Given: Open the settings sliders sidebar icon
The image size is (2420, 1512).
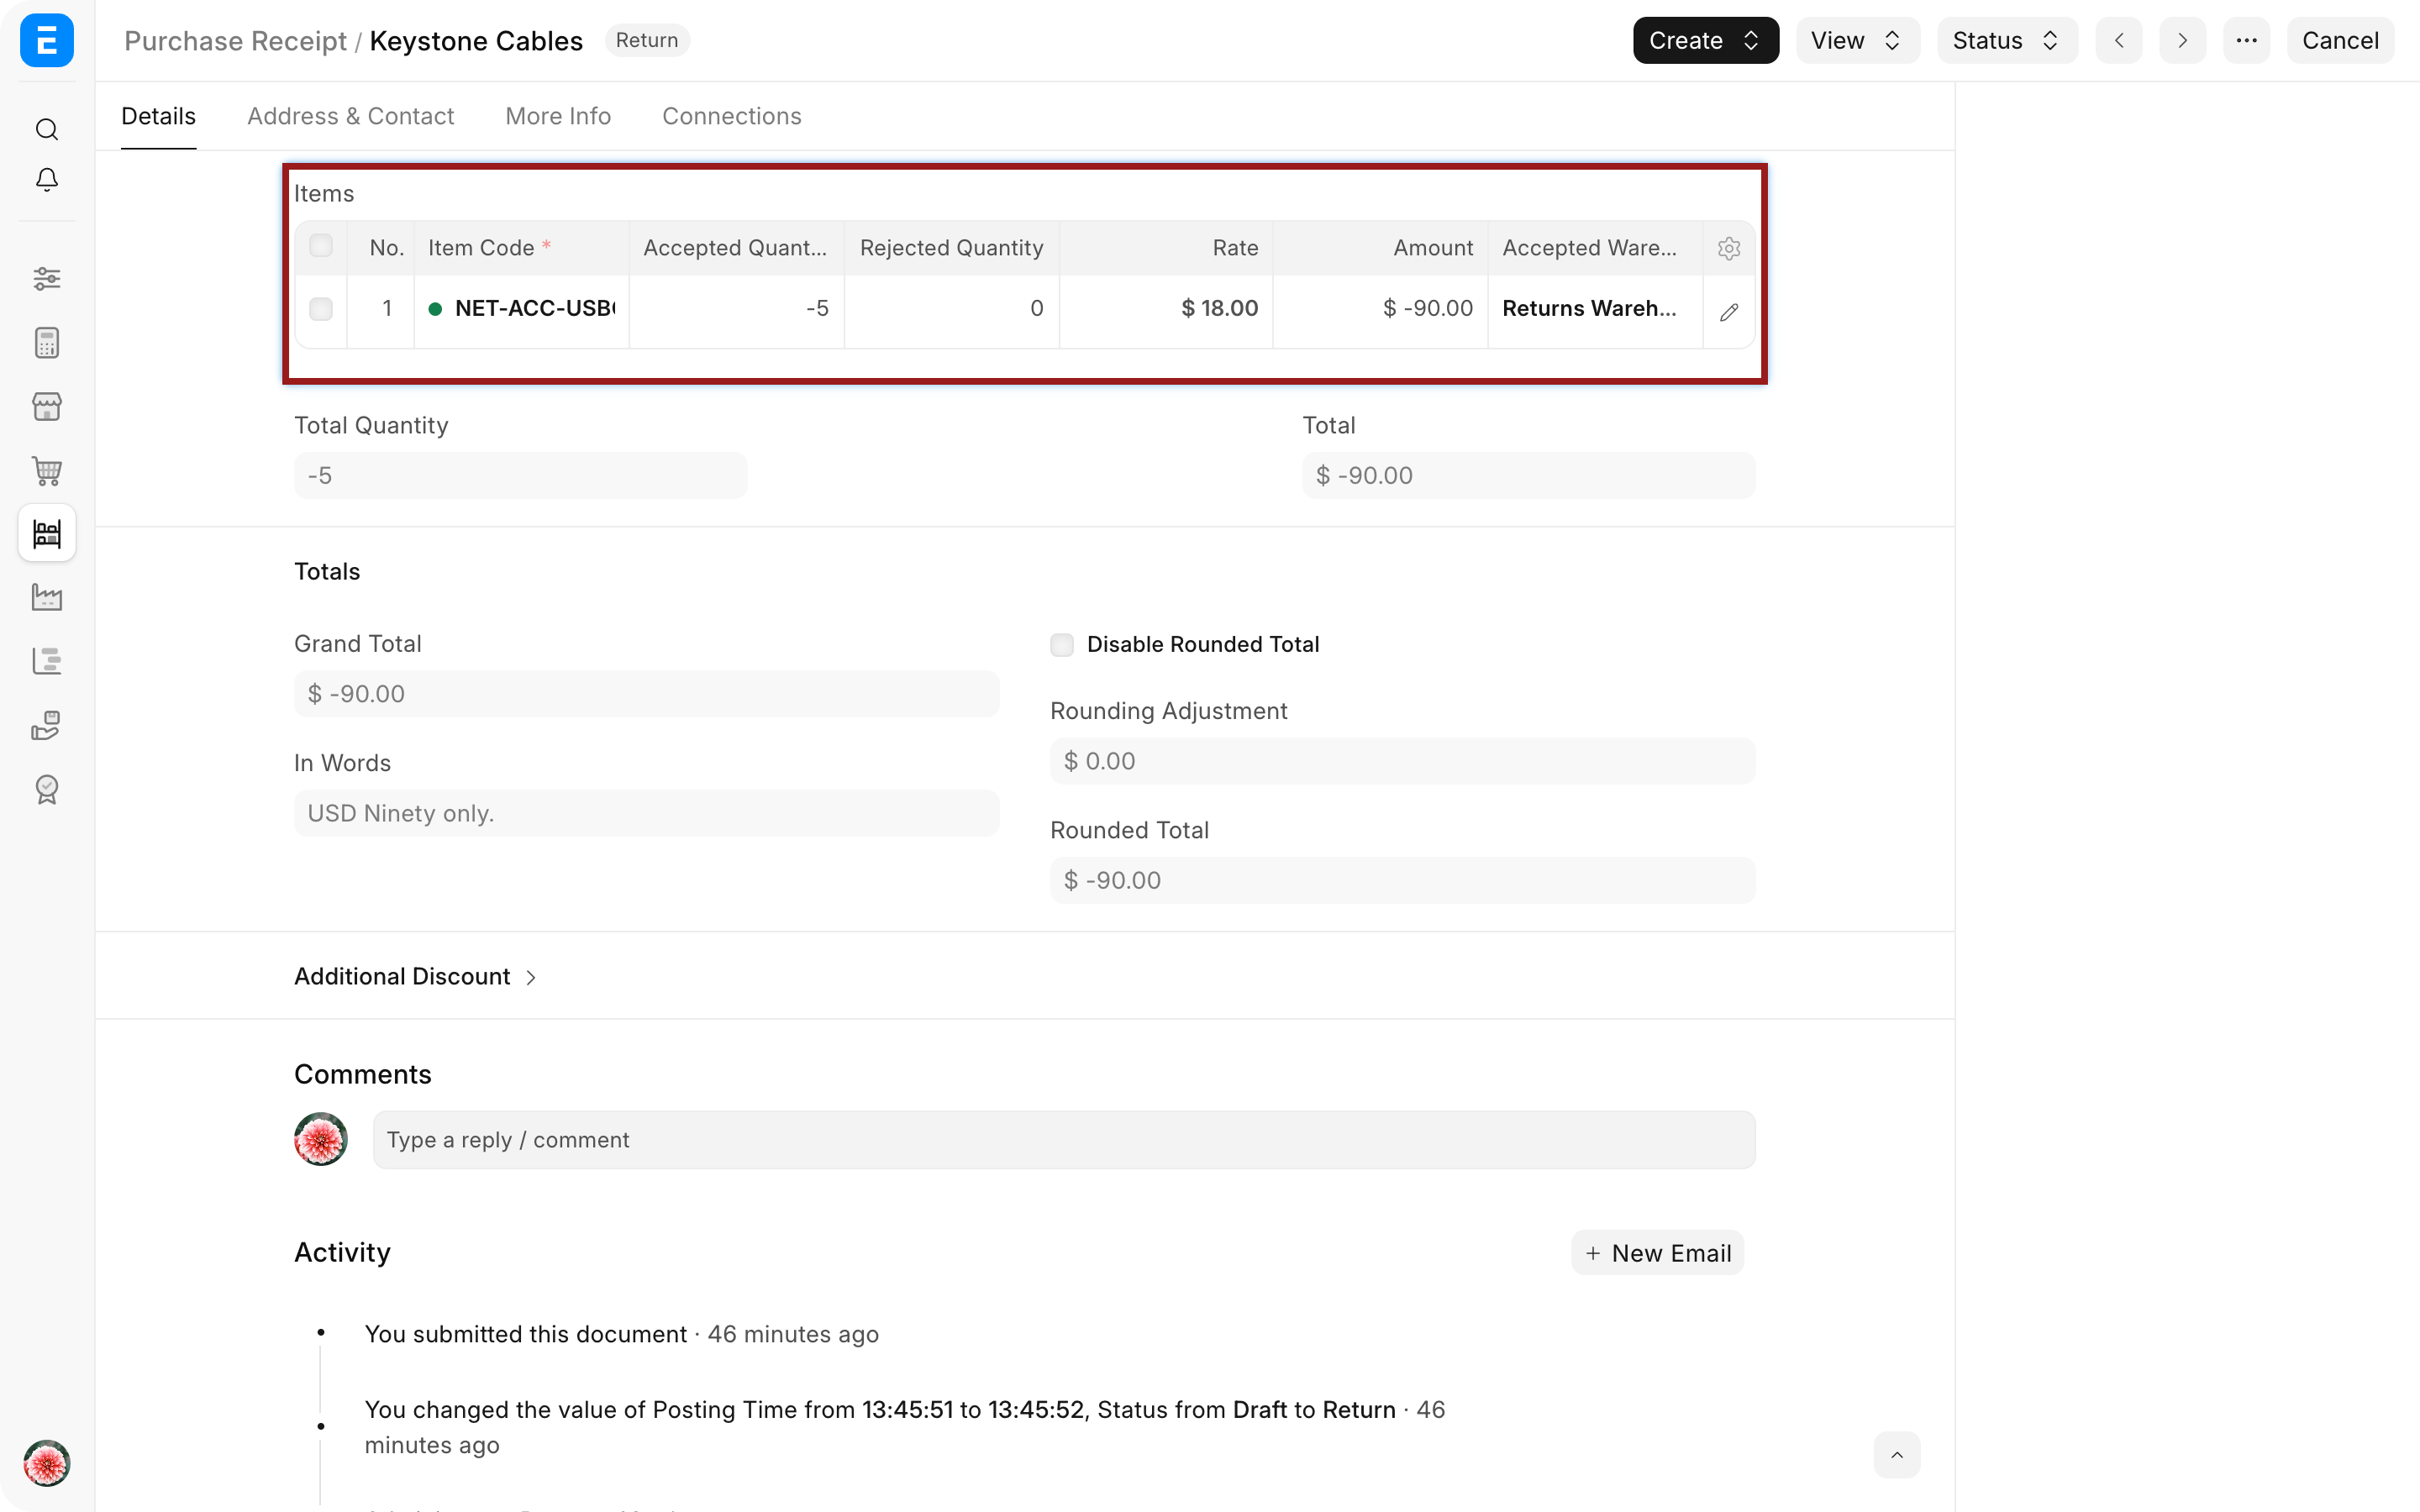Looking at the screenshot, I should click(x=47, y=278).
